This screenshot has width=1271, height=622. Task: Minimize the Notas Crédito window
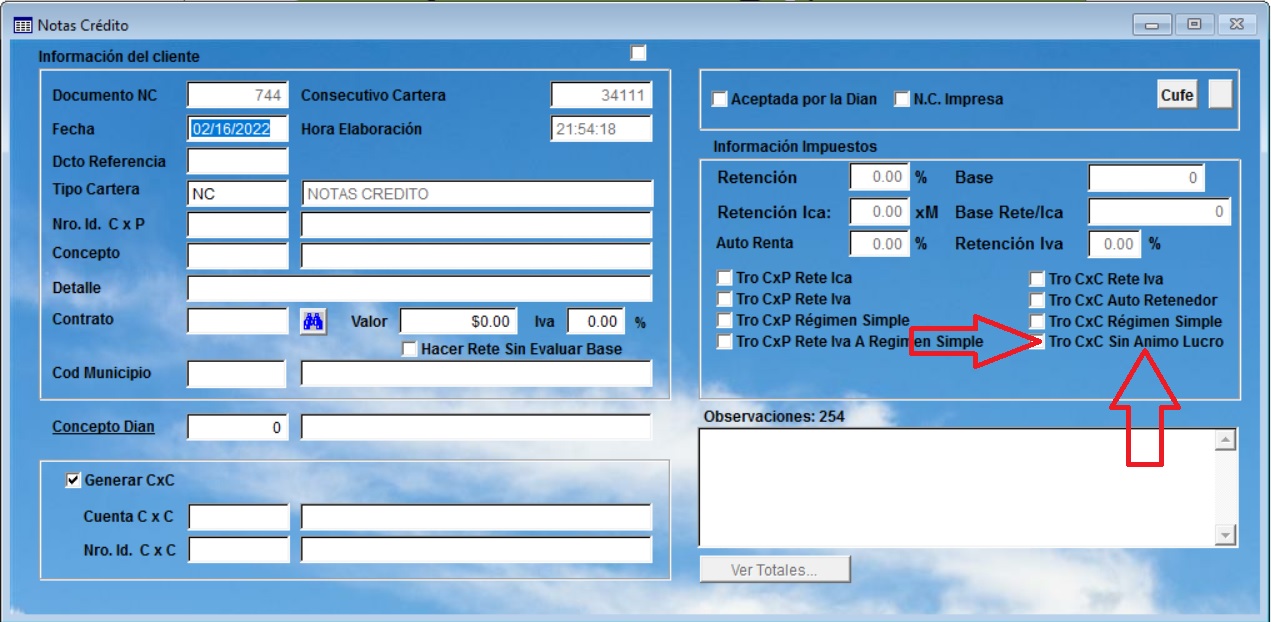[1153, 24]
